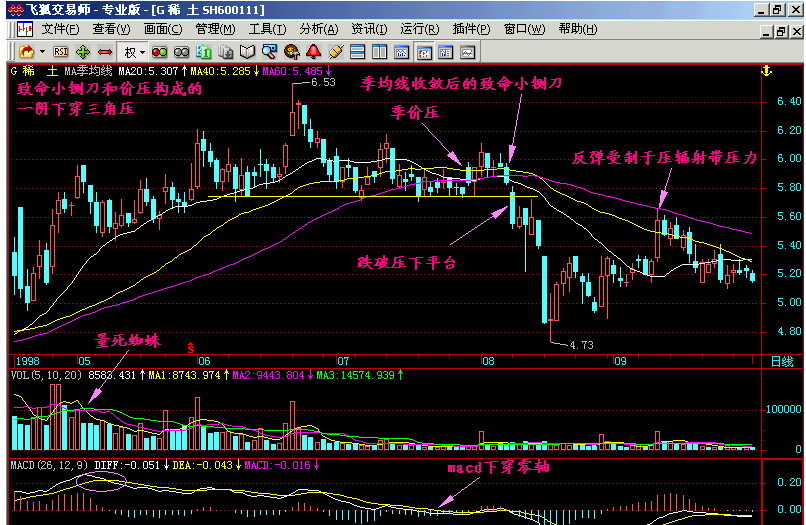Viewport: 806px width, 525px height.
Task: Select horizontal split layout icon
Action: [x=357, y=52]
